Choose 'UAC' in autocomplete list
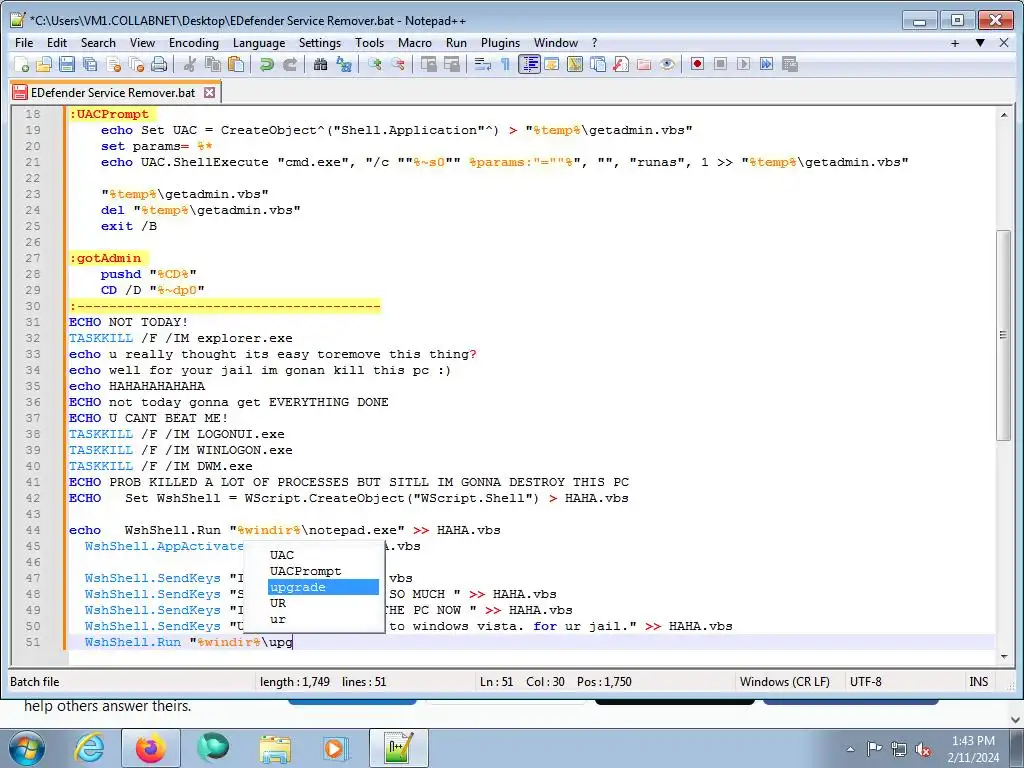 point(323,555)
